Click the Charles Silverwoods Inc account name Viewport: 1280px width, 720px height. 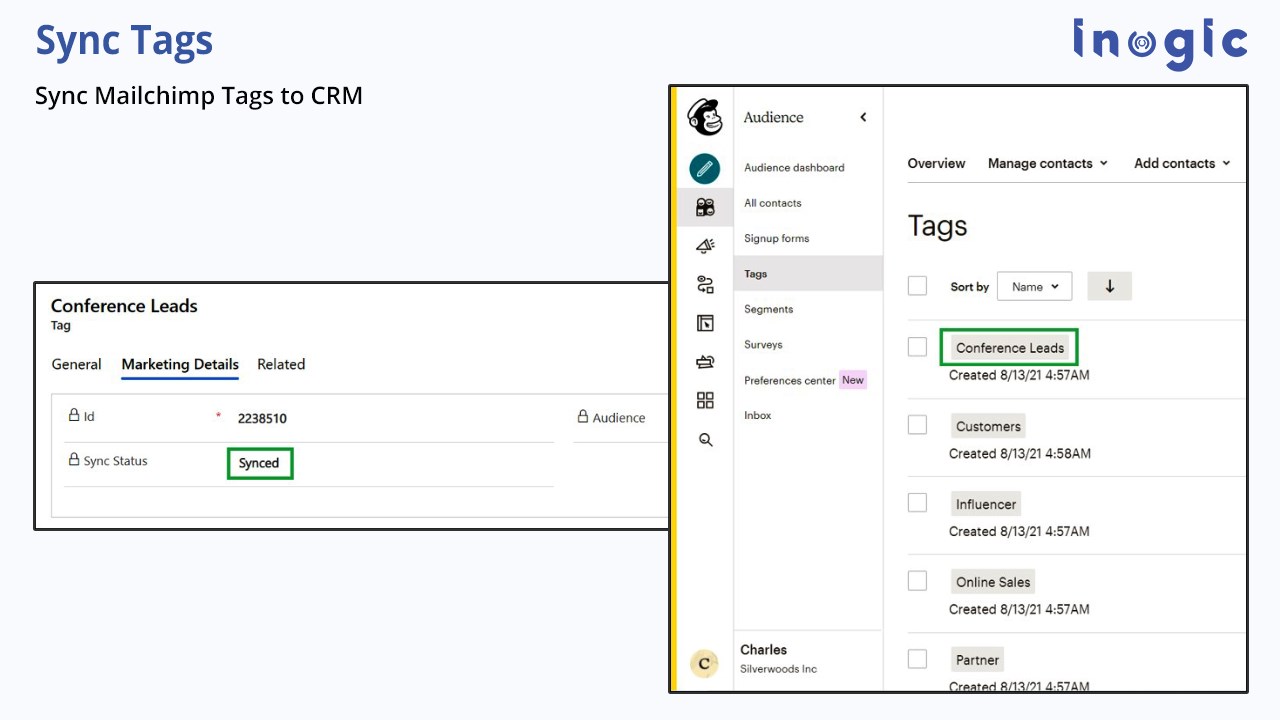778,658
